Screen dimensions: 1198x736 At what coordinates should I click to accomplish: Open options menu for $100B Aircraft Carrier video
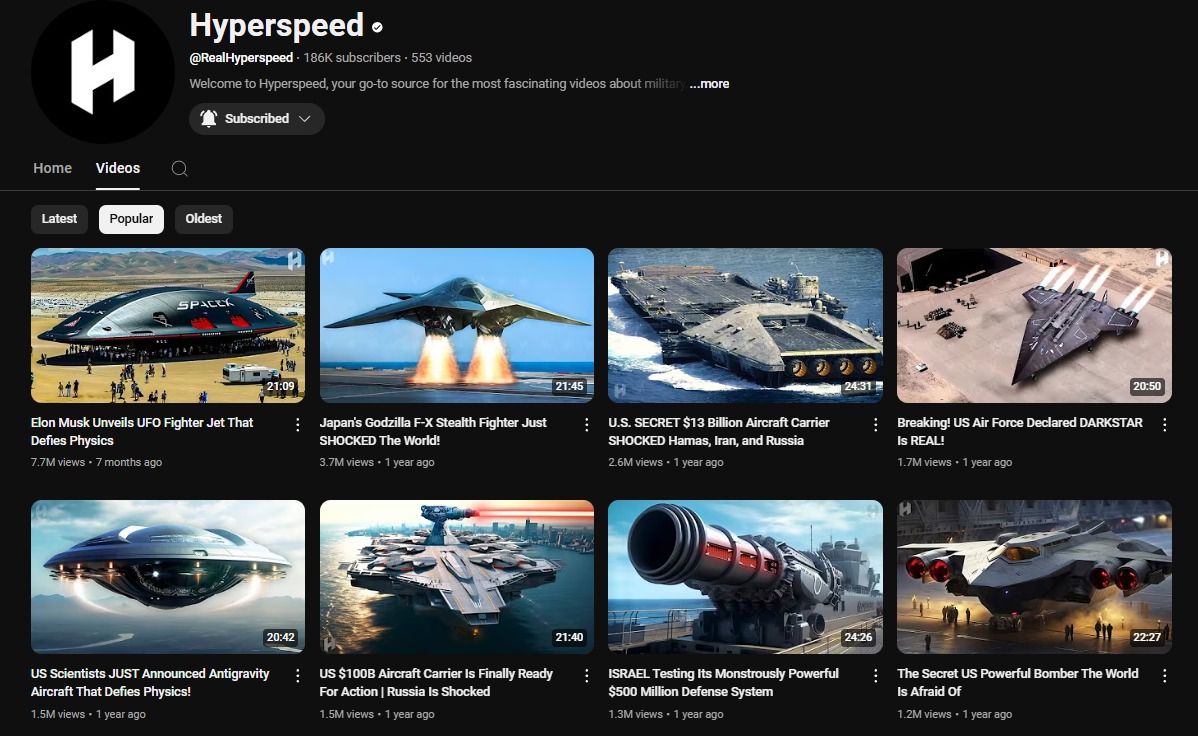[586, 676]
